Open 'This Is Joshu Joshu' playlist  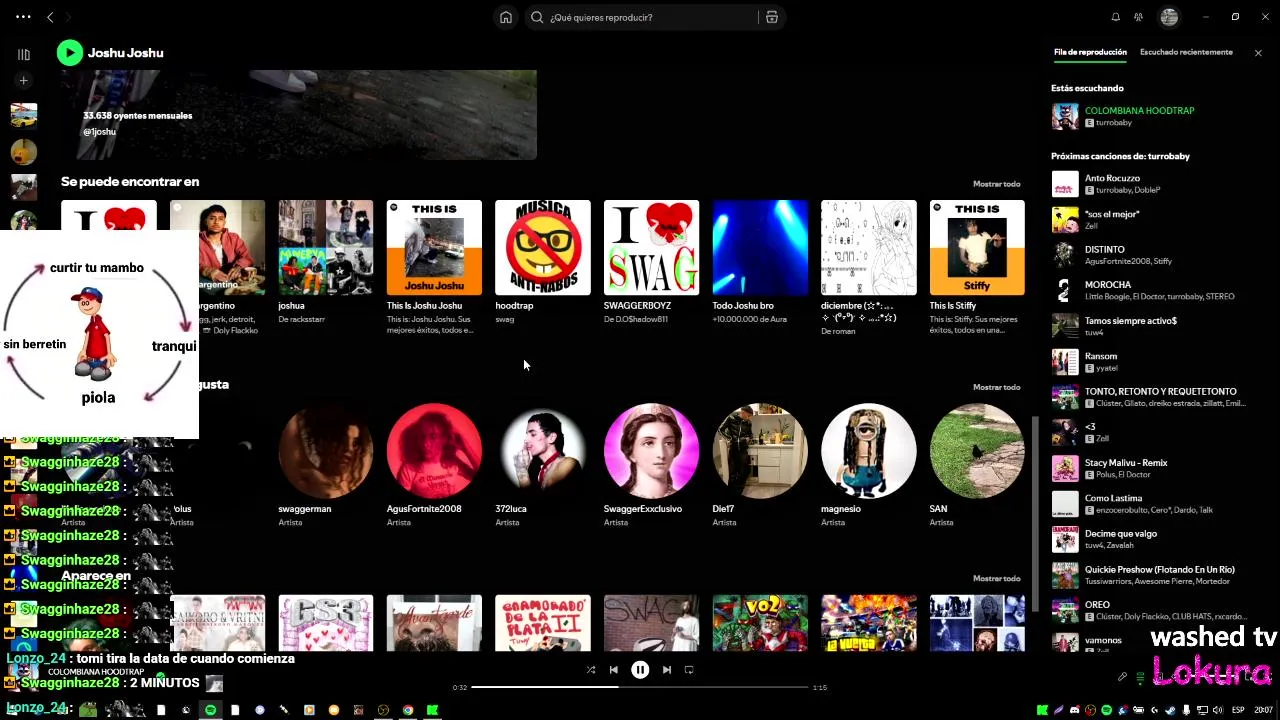434,248
